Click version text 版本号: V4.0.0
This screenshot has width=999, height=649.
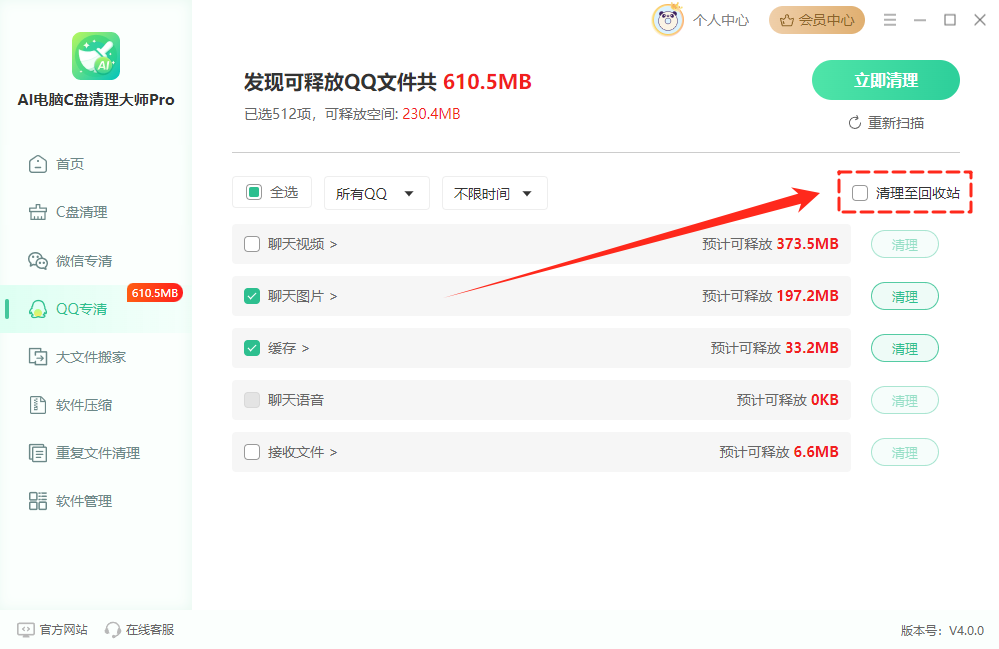click(942, 631)
